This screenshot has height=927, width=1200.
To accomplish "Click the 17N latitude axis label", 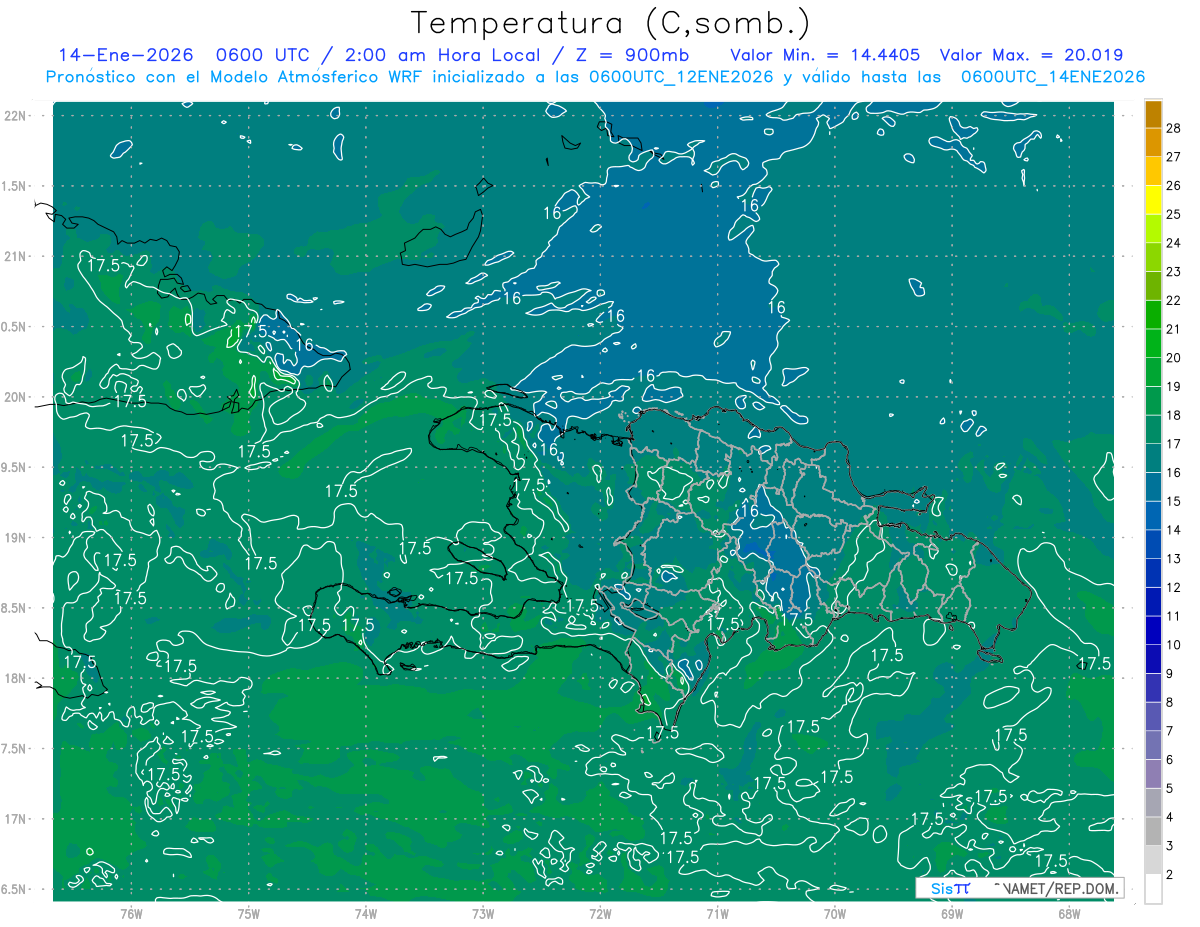I will 16,819.
